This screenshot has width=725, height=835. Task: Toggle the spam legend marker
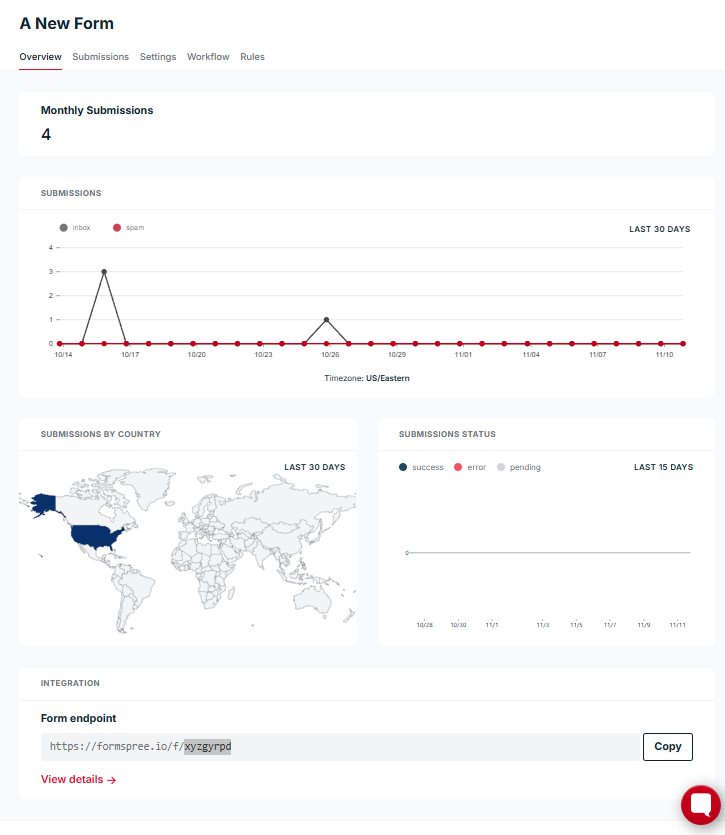117,228
